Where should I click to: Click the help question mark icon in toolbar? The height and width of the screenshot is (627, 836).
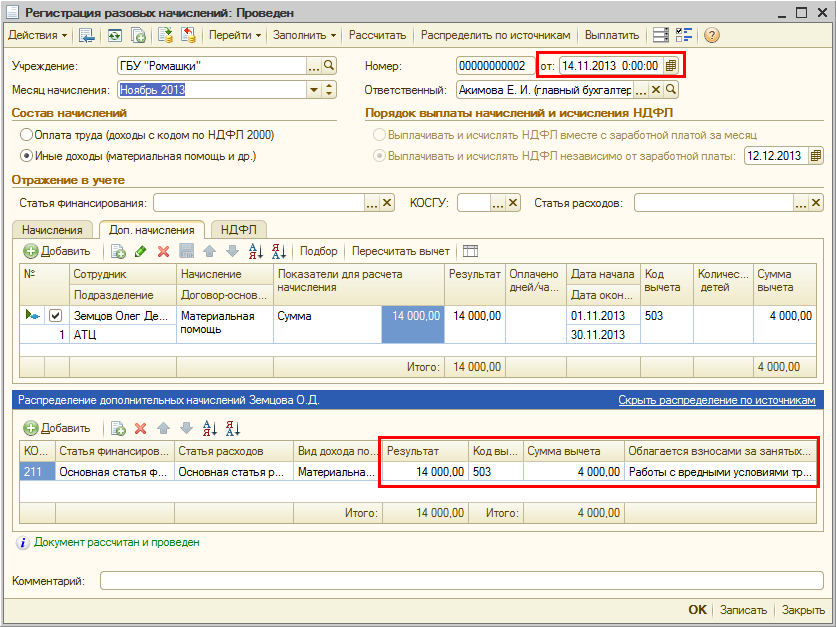[711, 35]
